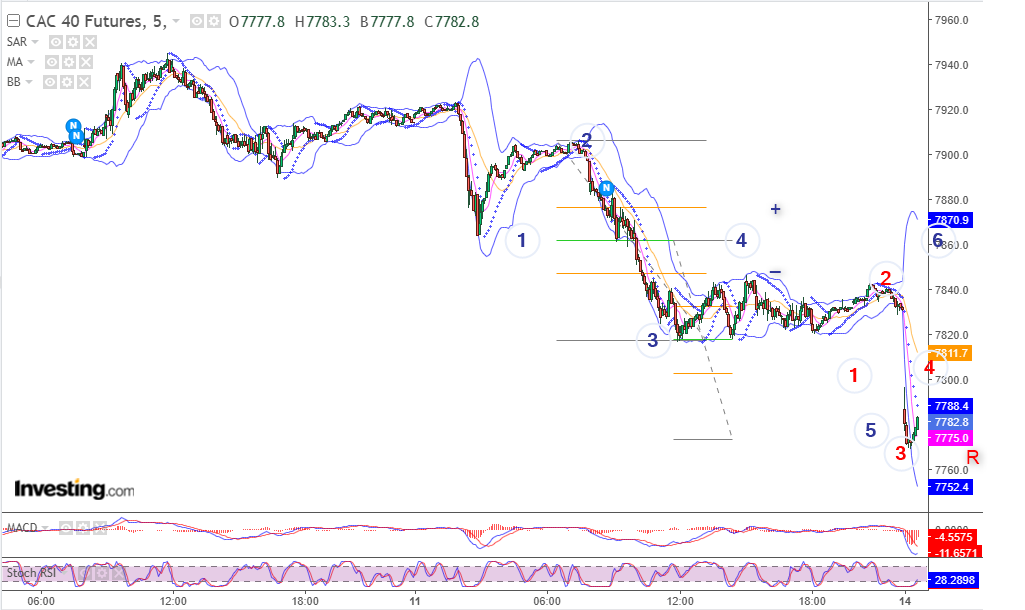
Task: Remove the Stoch RSI indicator with its X icon
Action: tap(118, 574)
